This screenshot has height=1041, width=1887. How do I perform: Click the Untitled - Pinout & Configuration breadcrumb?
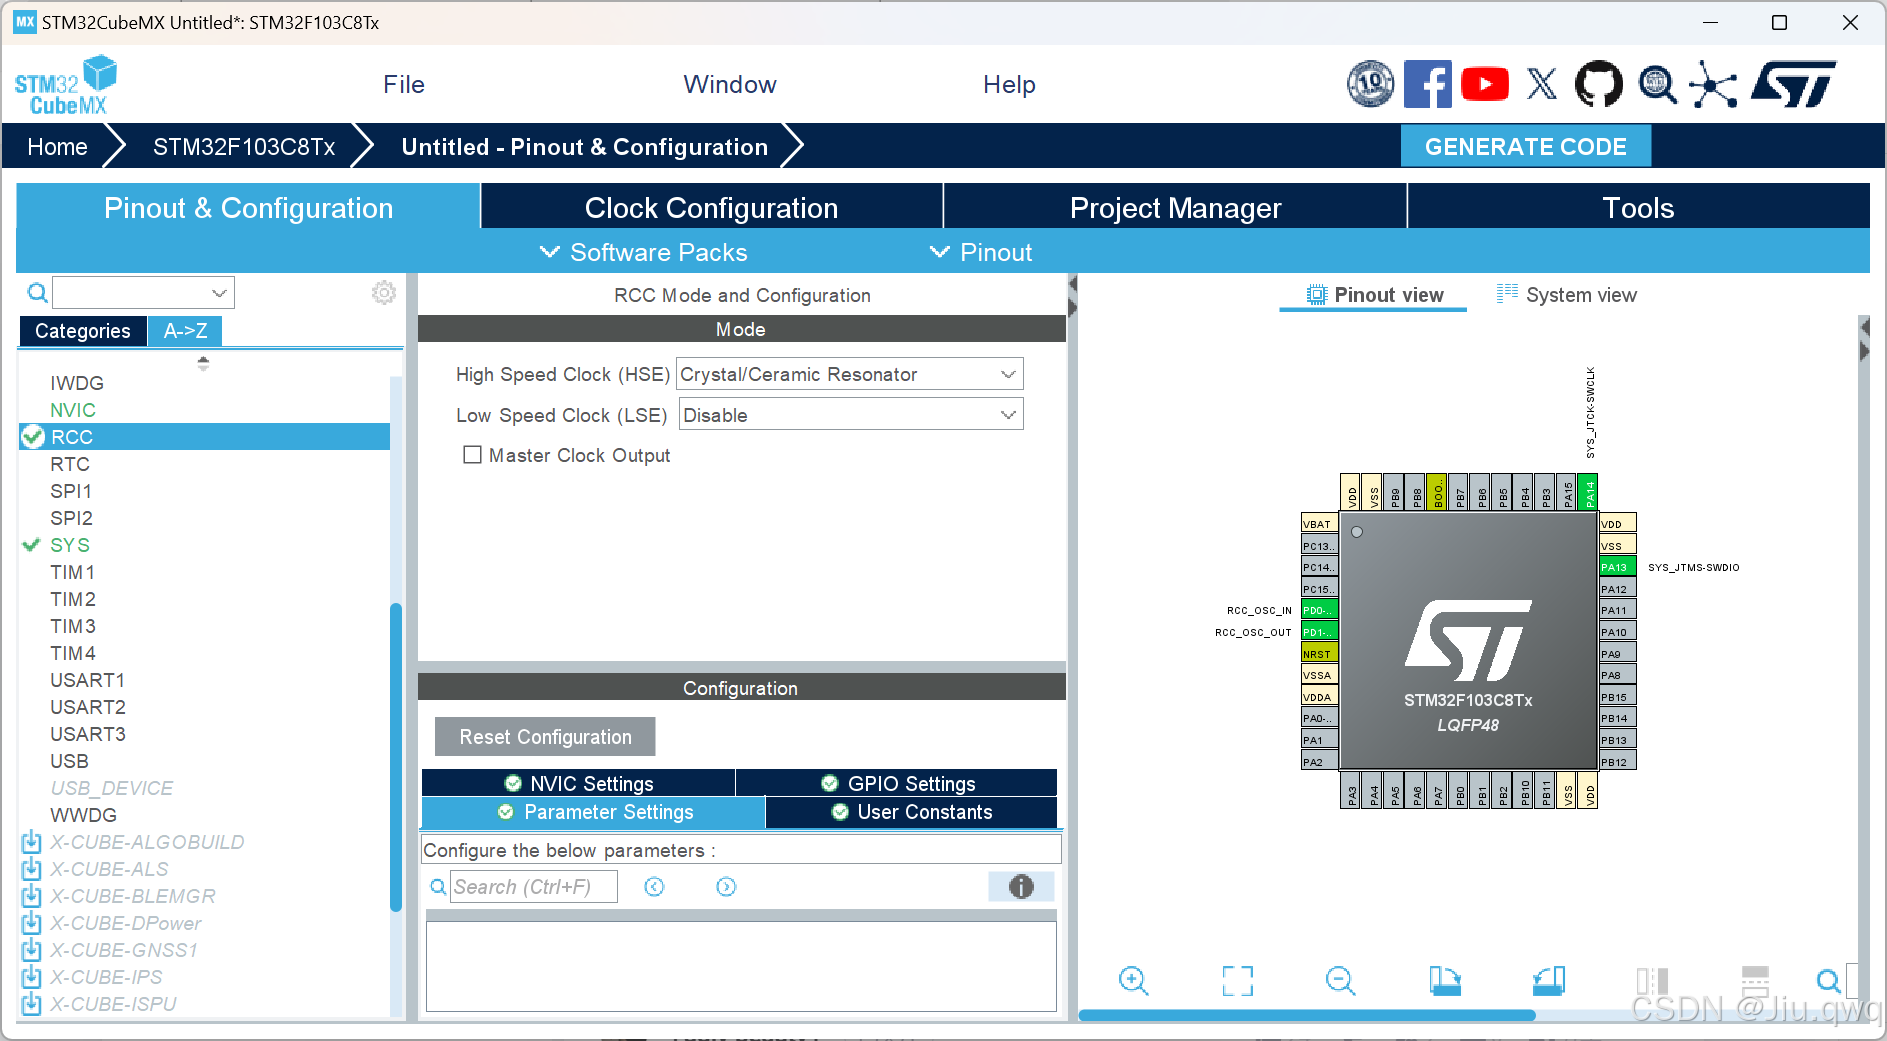[x=585, y=147]
